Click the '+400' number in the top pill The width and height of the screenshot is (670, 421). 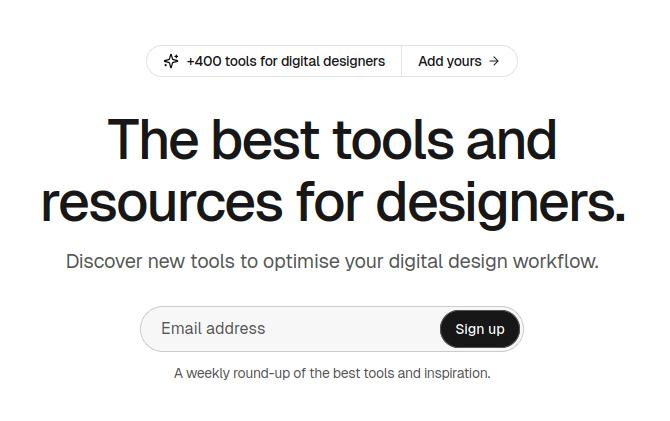tap(204, 61)
